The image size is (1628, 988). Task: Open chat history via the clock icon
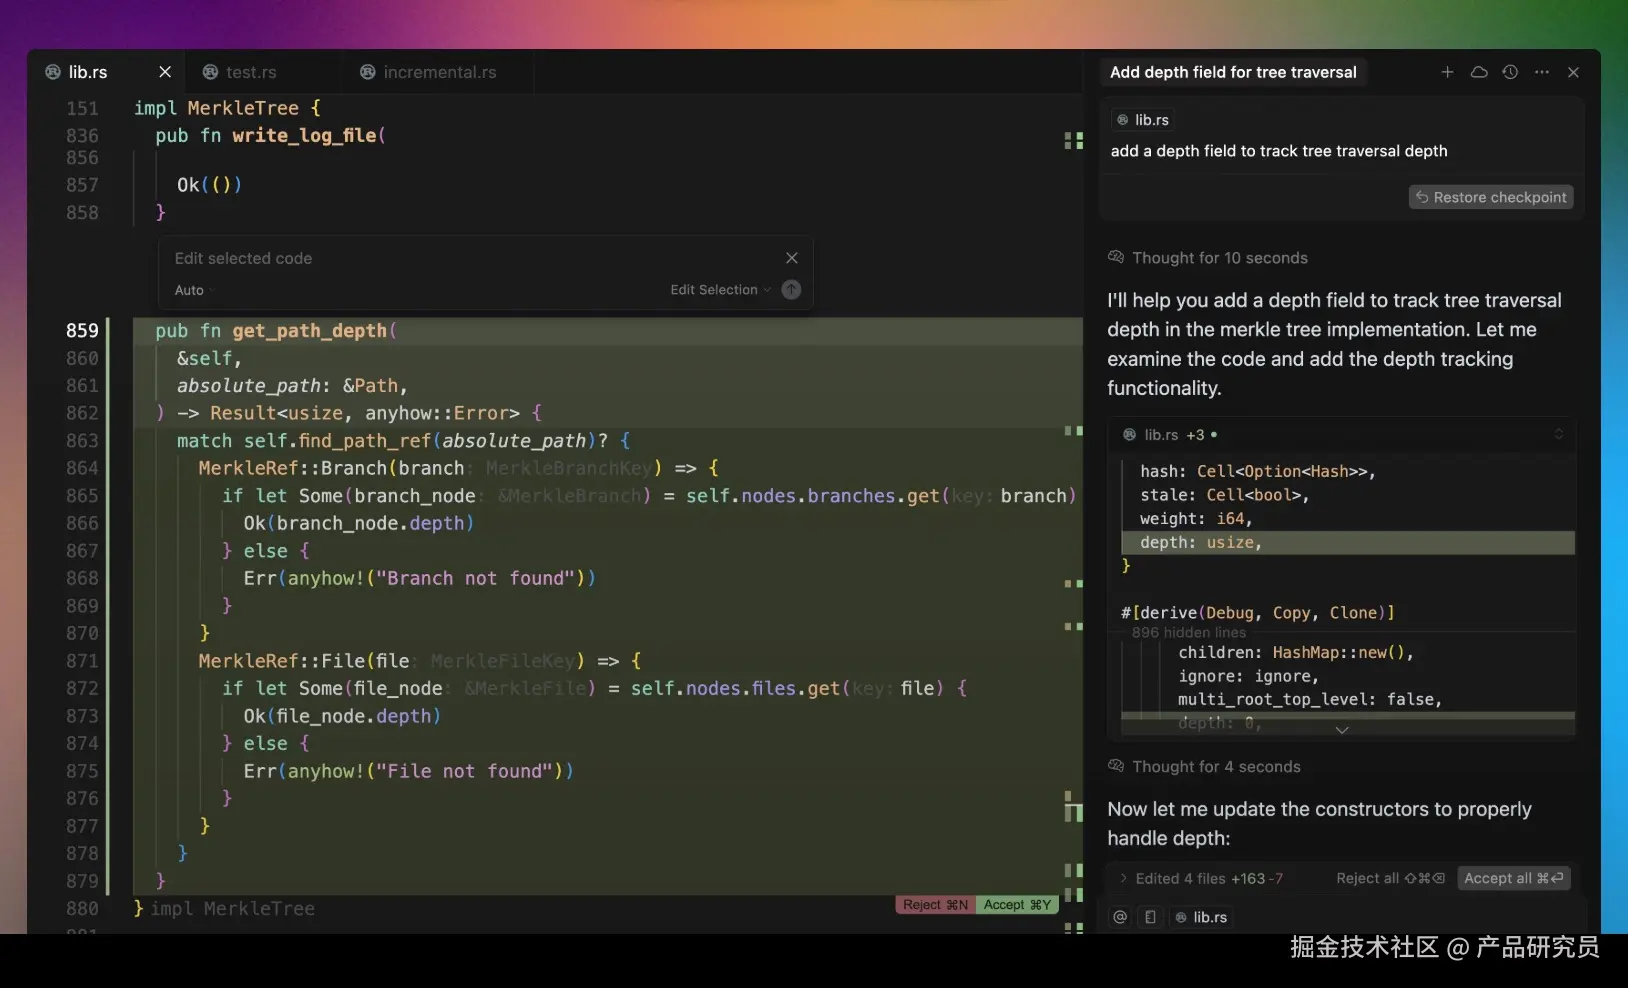tap(1510, 72)
